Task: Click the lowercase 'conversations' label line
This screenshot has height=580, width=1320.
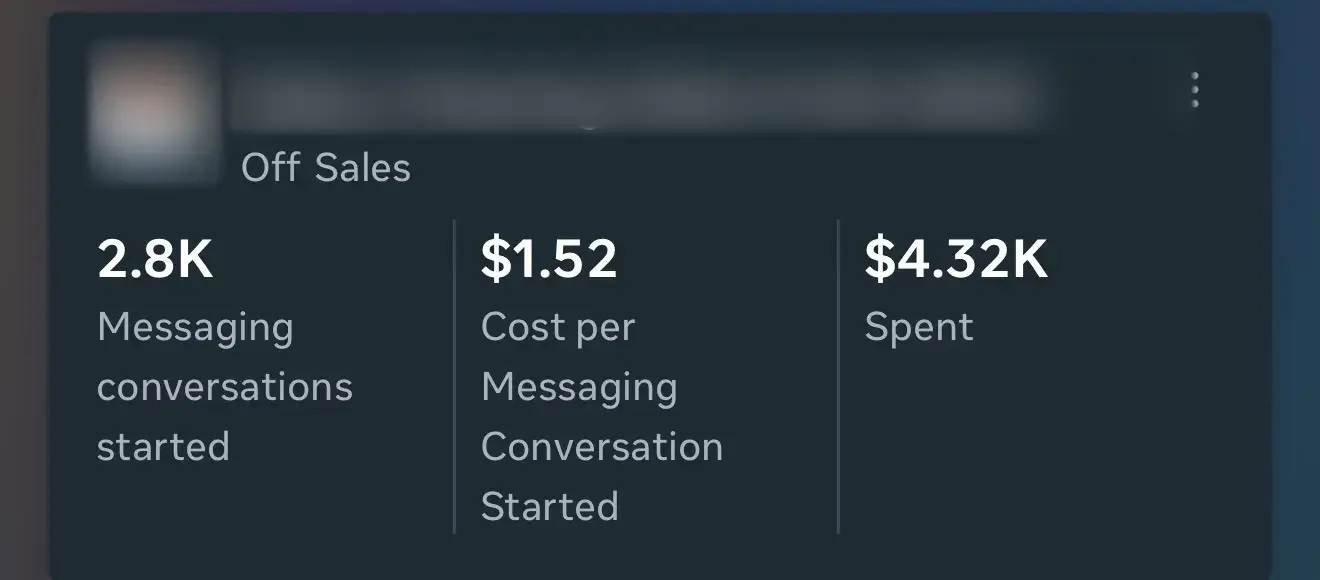Action: click(225, 387)
